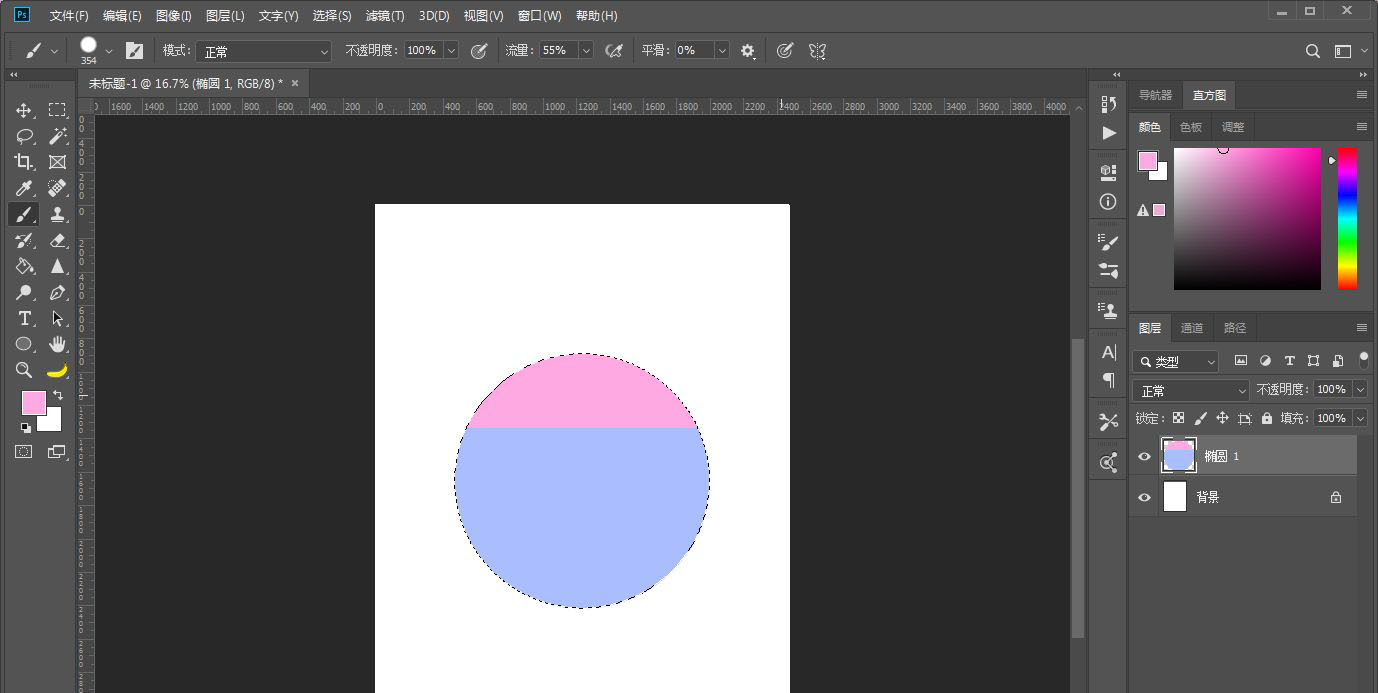Screen dimensions: 1378x693
Task: Hide the 椭圆 1 layer
Action: click(1145, 456)
